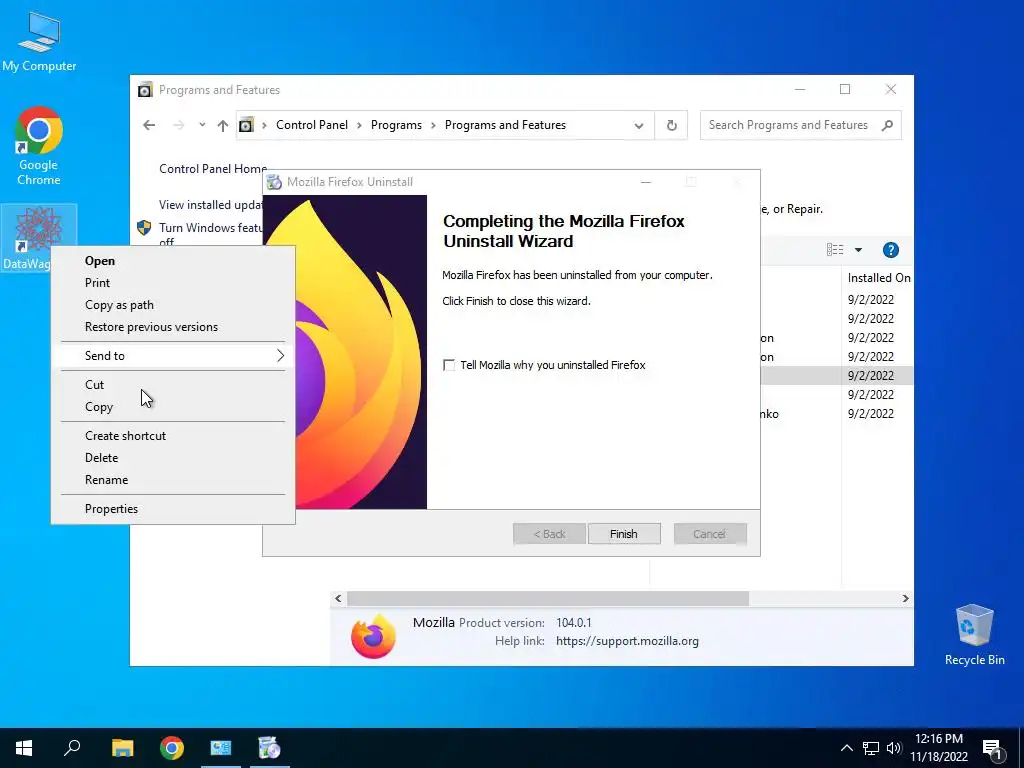Open the view options dropdown arrow

pyautogui.click(x=858, y=249)
